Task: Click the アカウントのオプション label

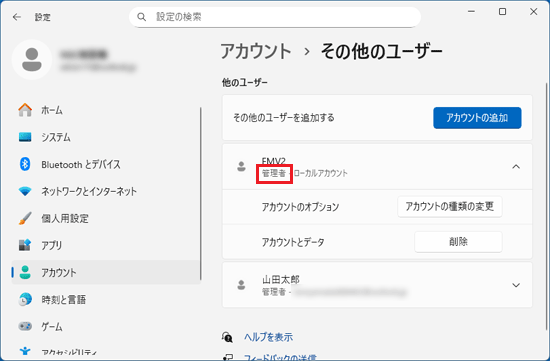Action: tap(300, 207)
